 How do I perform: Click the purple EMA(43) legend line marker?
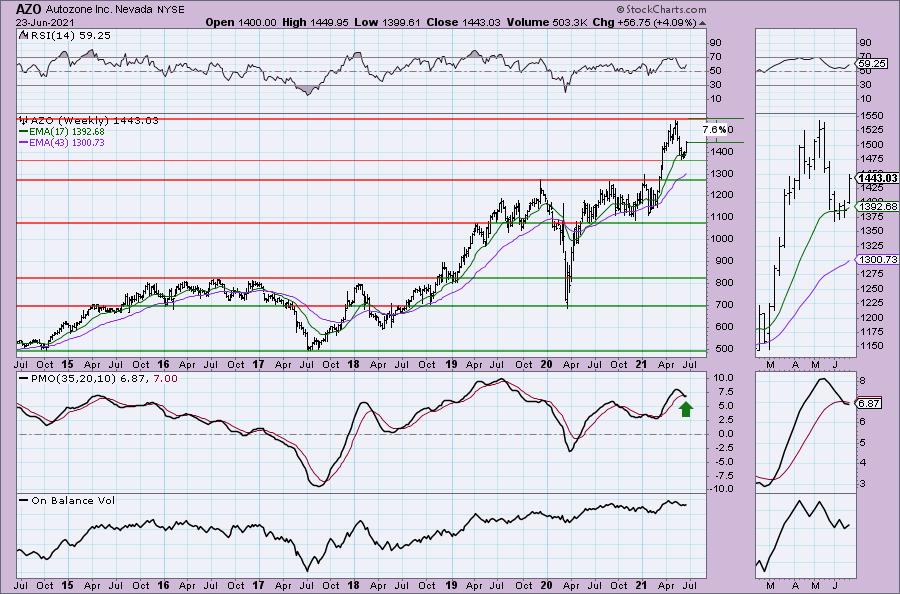(24, 142)
